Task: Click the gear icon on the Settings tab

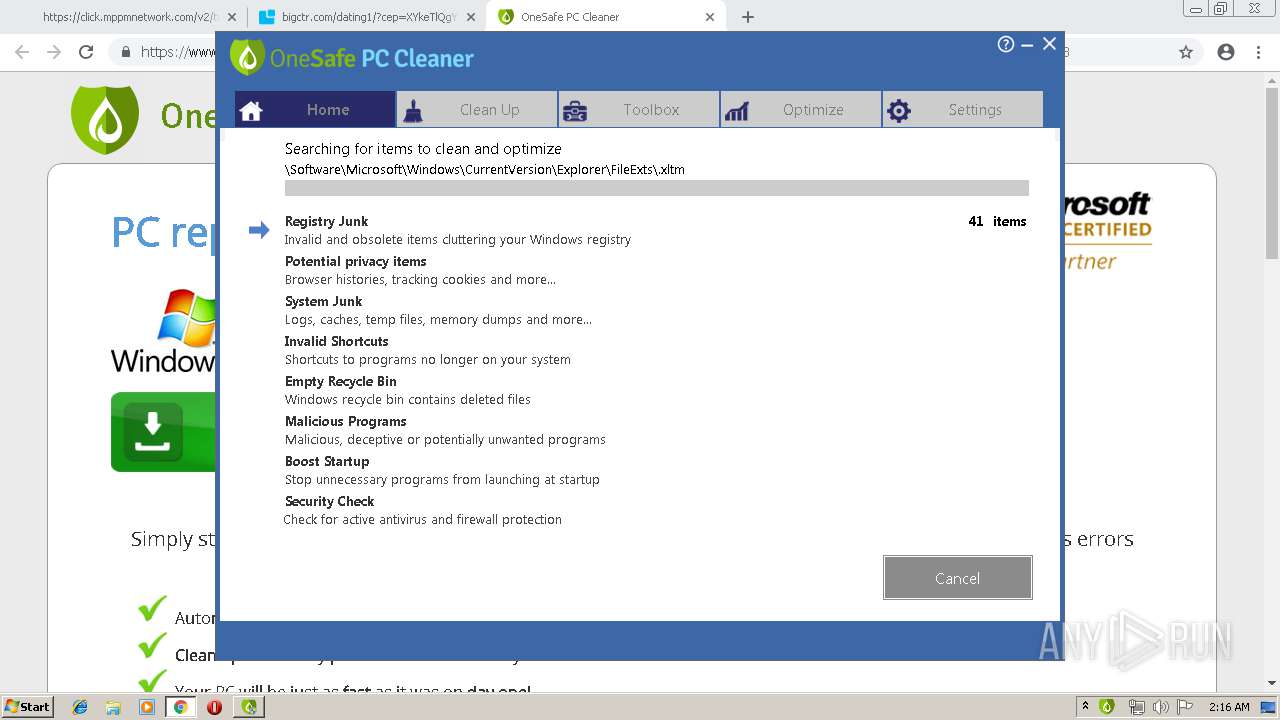Action: pos(899,111)
